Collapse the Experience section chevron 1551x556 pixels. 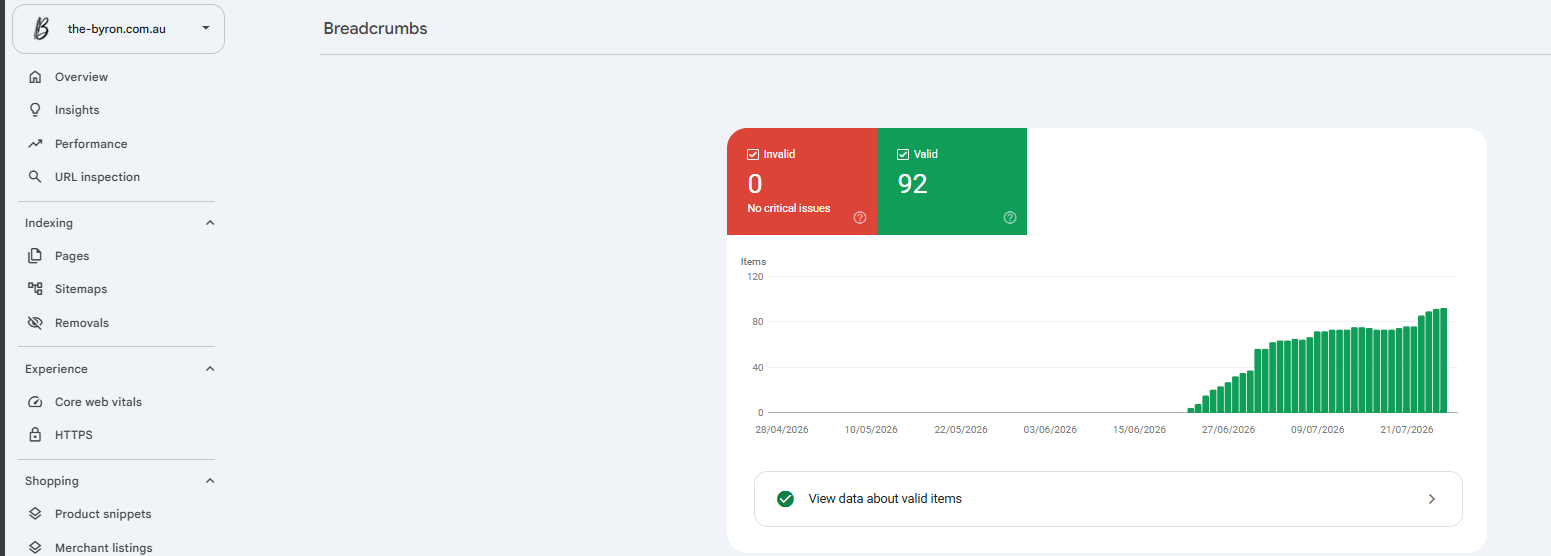pos(210,369)
